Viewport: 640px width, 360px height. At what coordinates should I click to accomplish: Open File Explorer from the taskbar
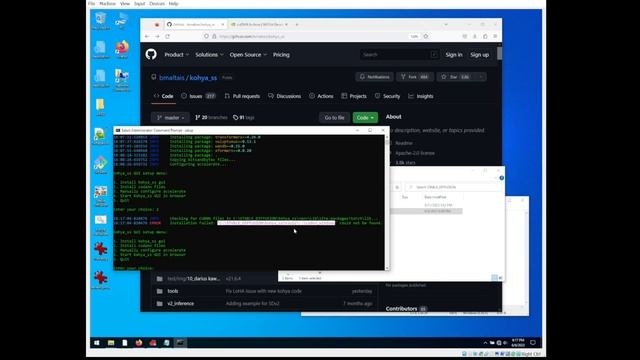pos(111,343)
